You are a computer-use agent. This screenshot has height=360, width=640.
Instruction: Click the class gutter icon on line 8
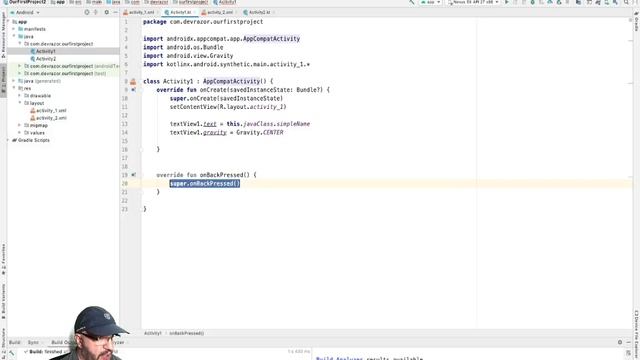[133, 82]
